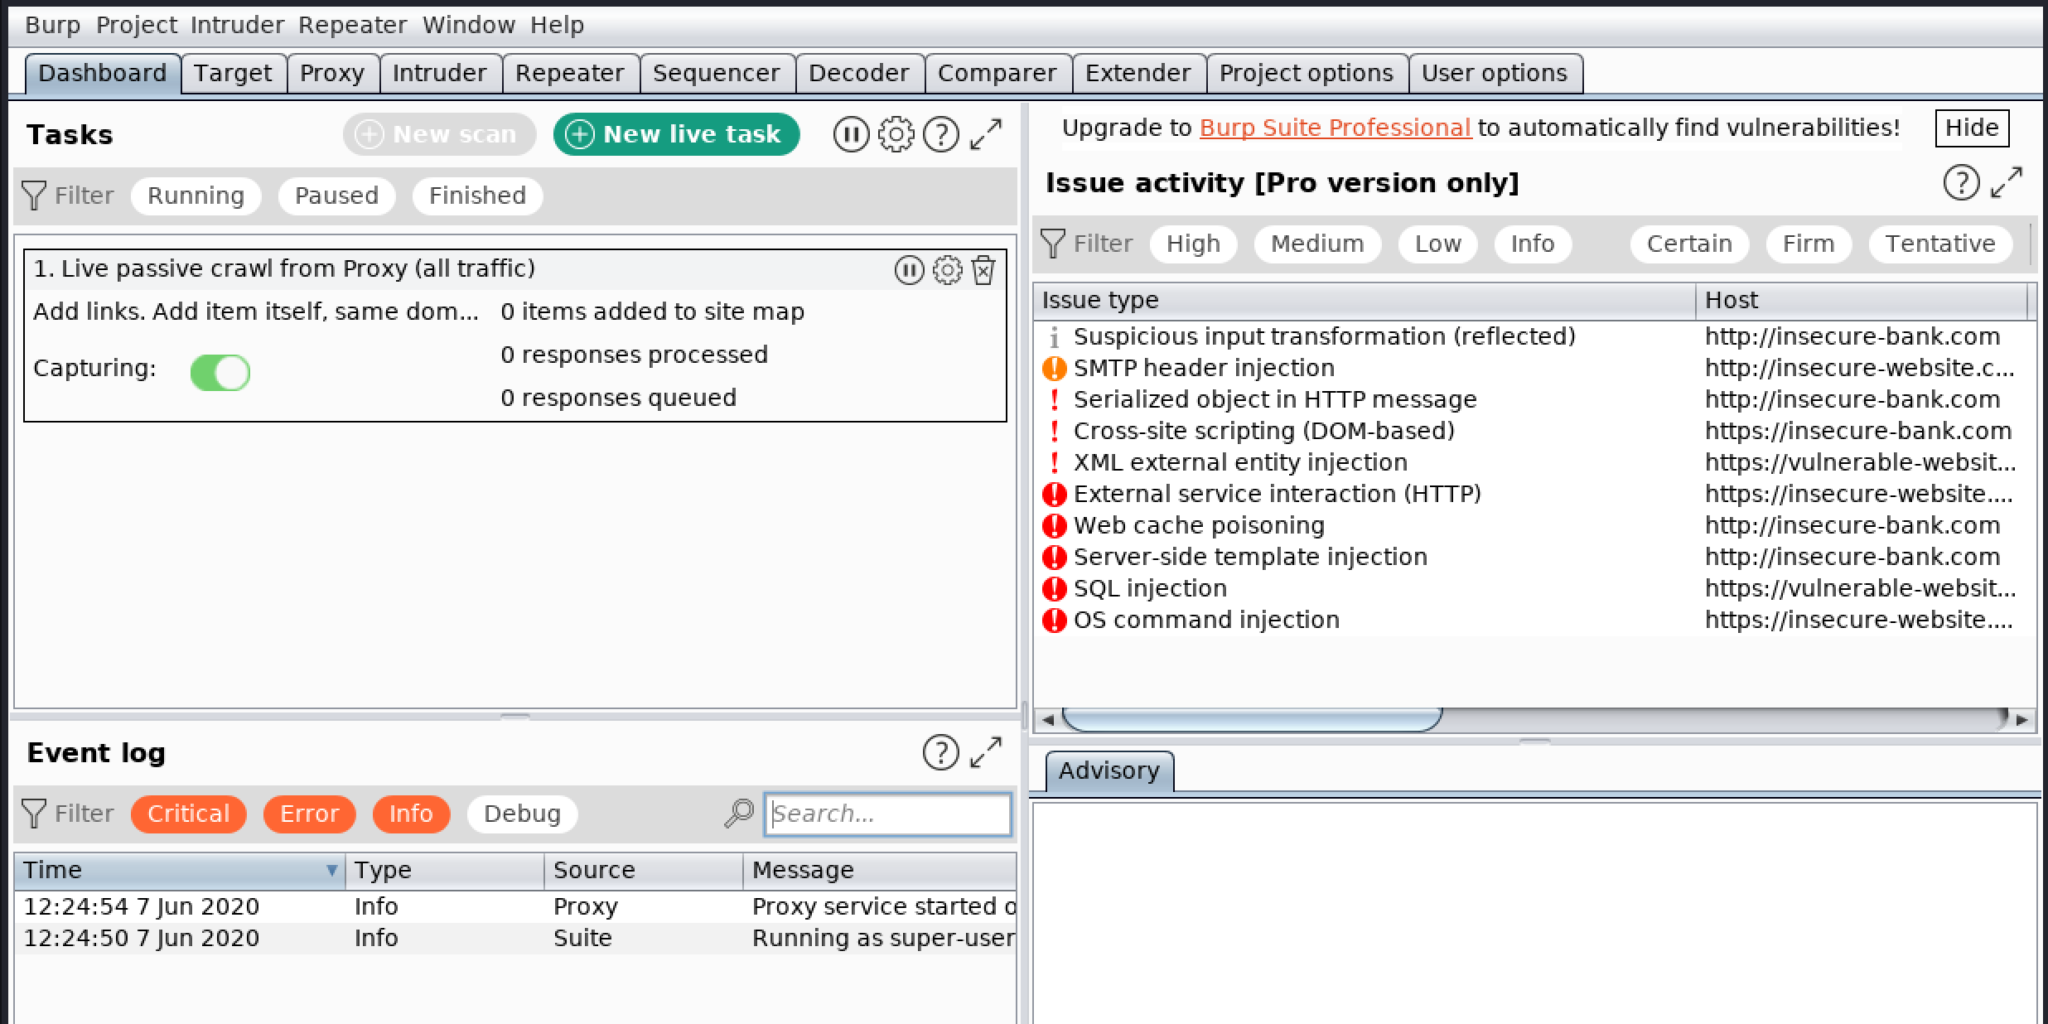Switch to the Intruder tab
Screen dimensions: 2048x1024
click(x=439, y=72)
